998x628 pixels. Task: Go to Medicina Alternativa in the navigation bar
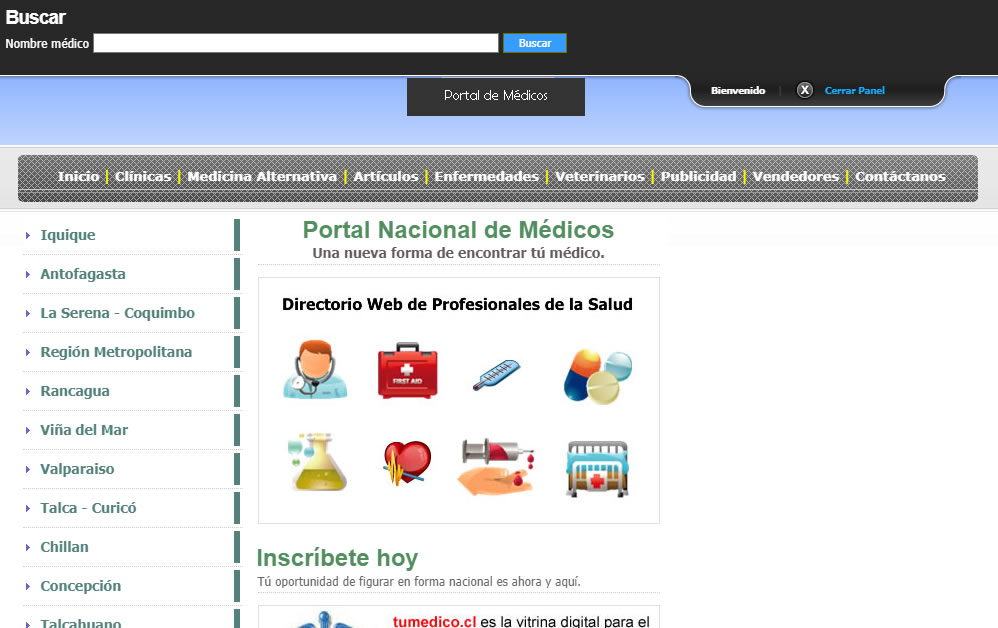click(x=262, y=177)
